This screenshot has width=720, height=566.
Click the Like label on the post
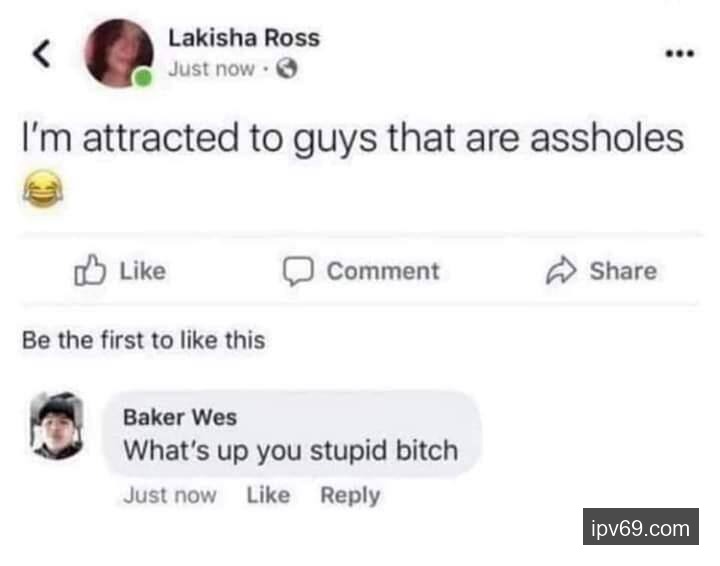pos(143,271)
